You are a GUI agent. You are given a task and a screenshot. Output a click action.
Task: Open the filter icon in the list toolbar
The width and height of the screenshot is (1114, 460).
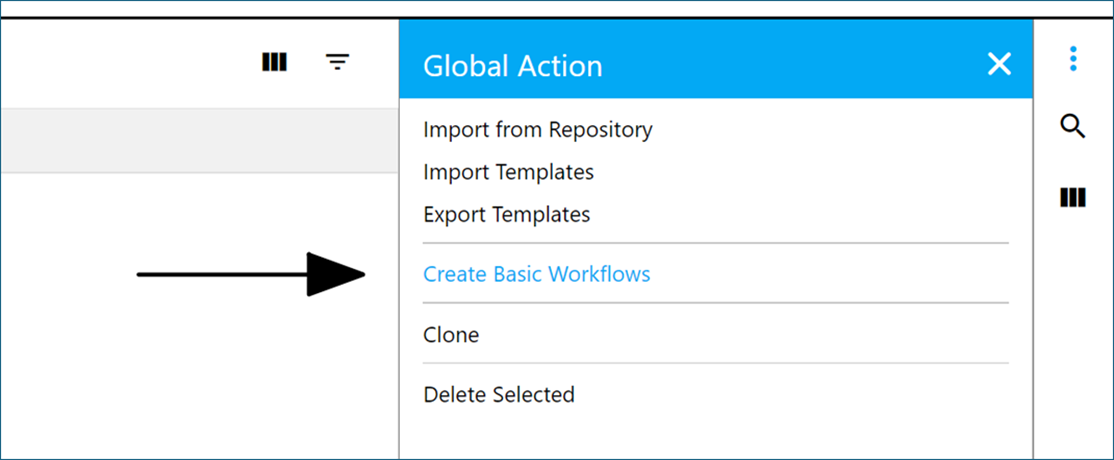click(338, 63)
